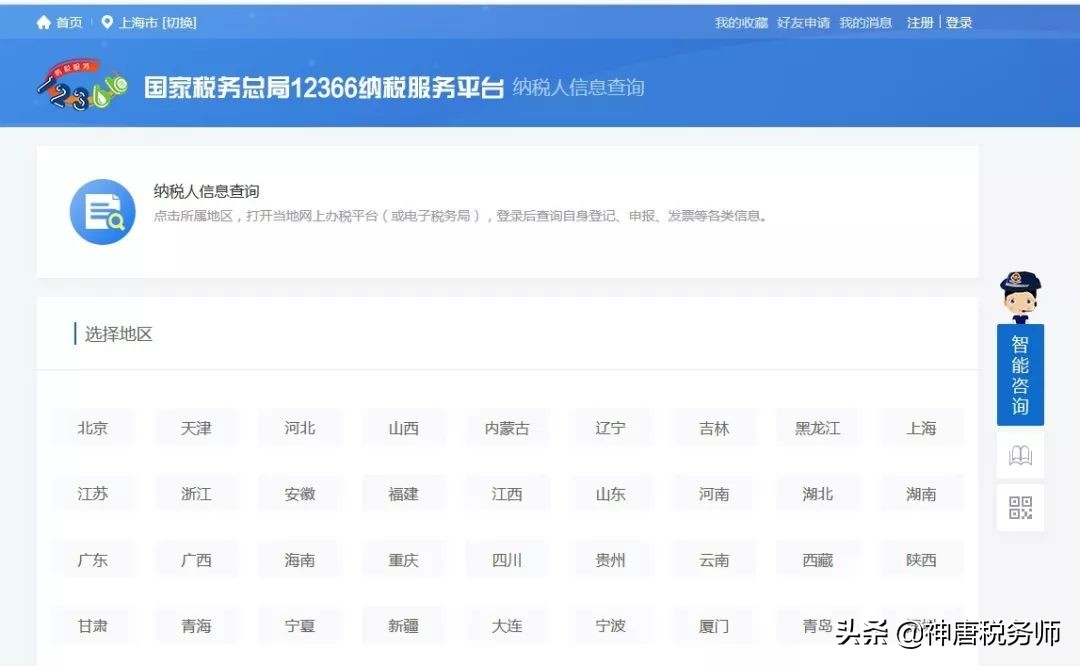The image size is (1080, 666).
Task: Click 选择地区 section heading
Action: click(x=117, y=333)
